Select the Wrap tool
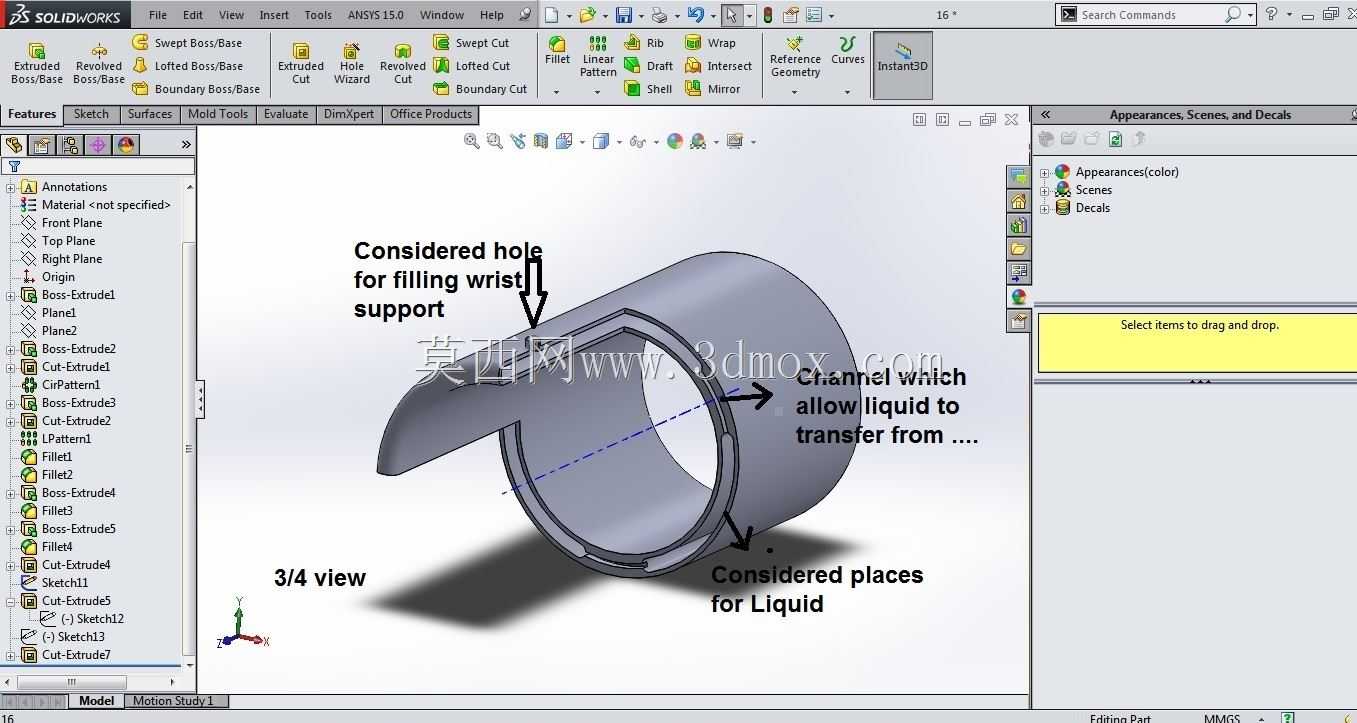Viewport: 1357px width, 723px height. coord(710,43)
